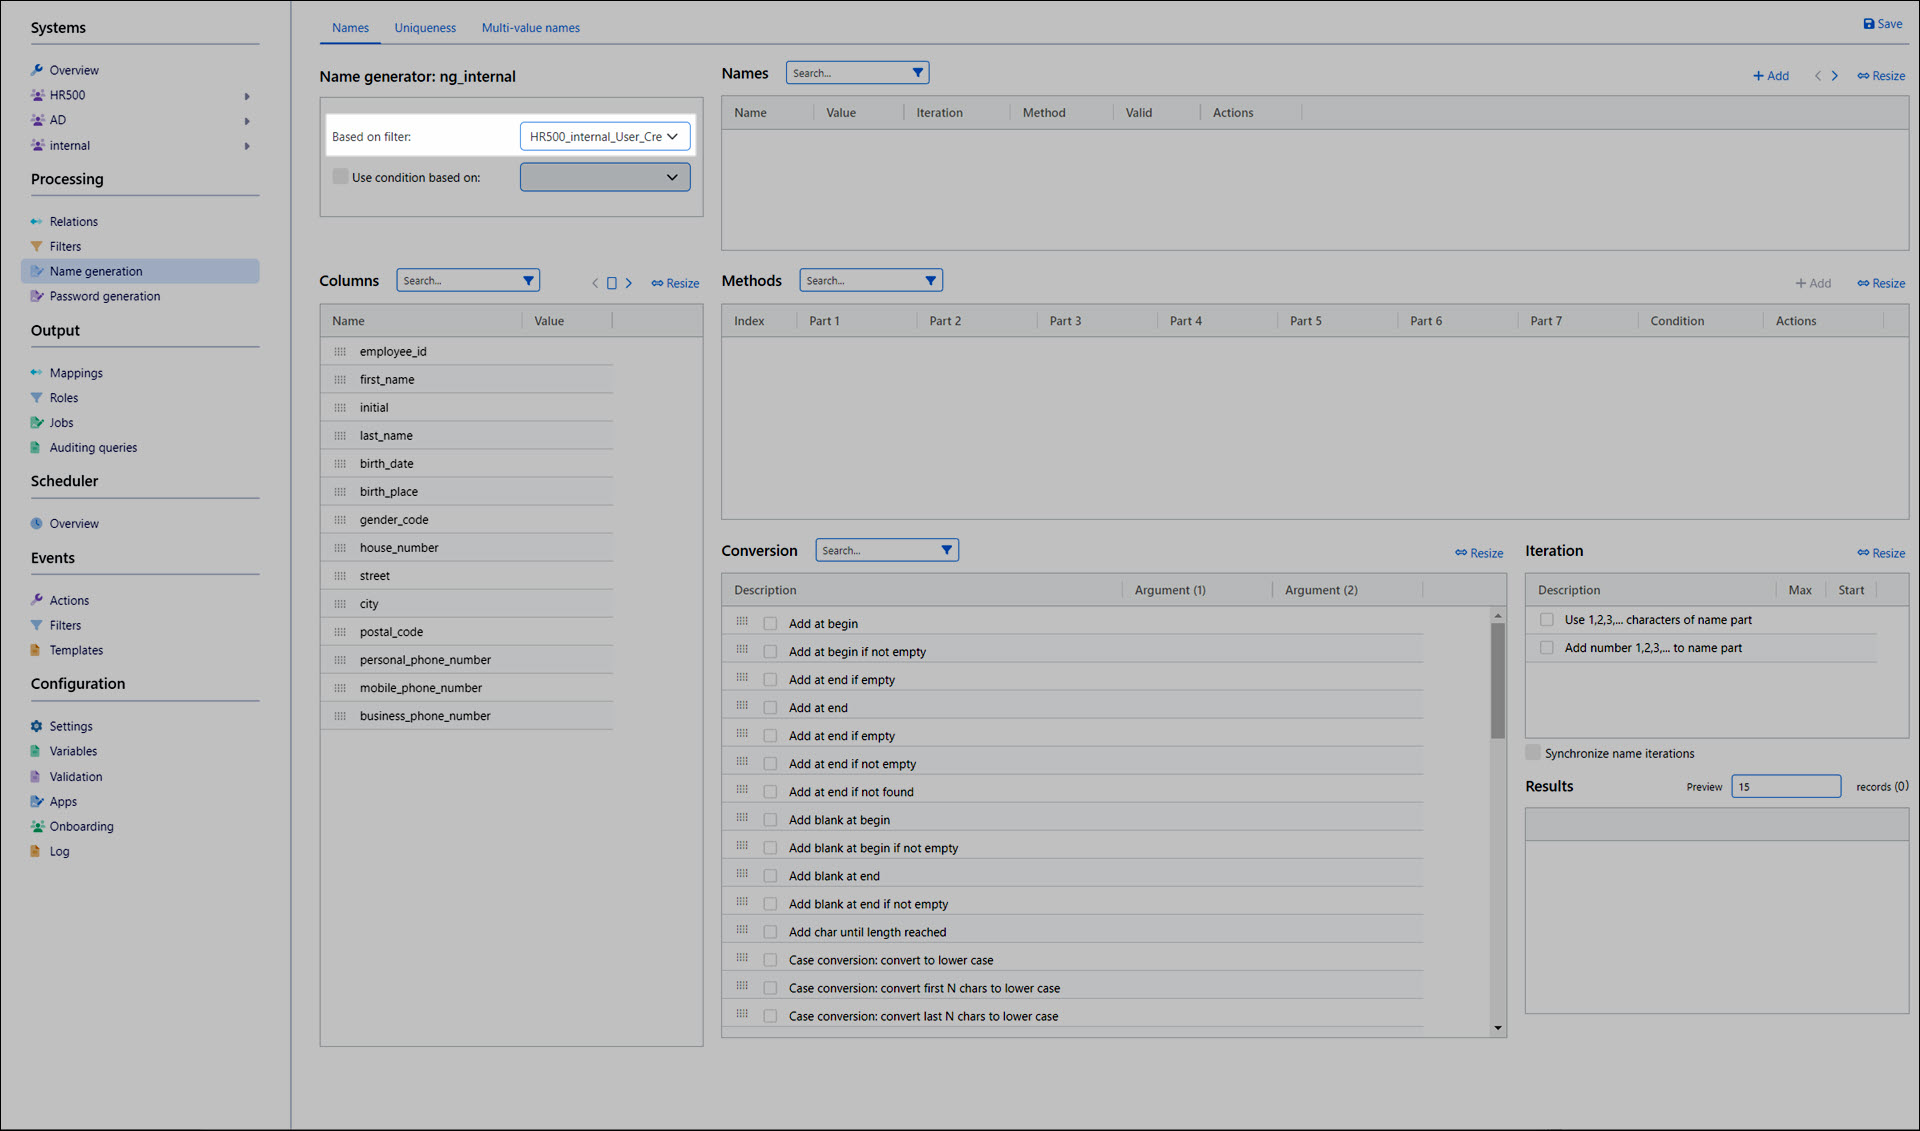
Task: Toggle Synchronize name iterations checkbox
Action: (x=1533, y=753)
